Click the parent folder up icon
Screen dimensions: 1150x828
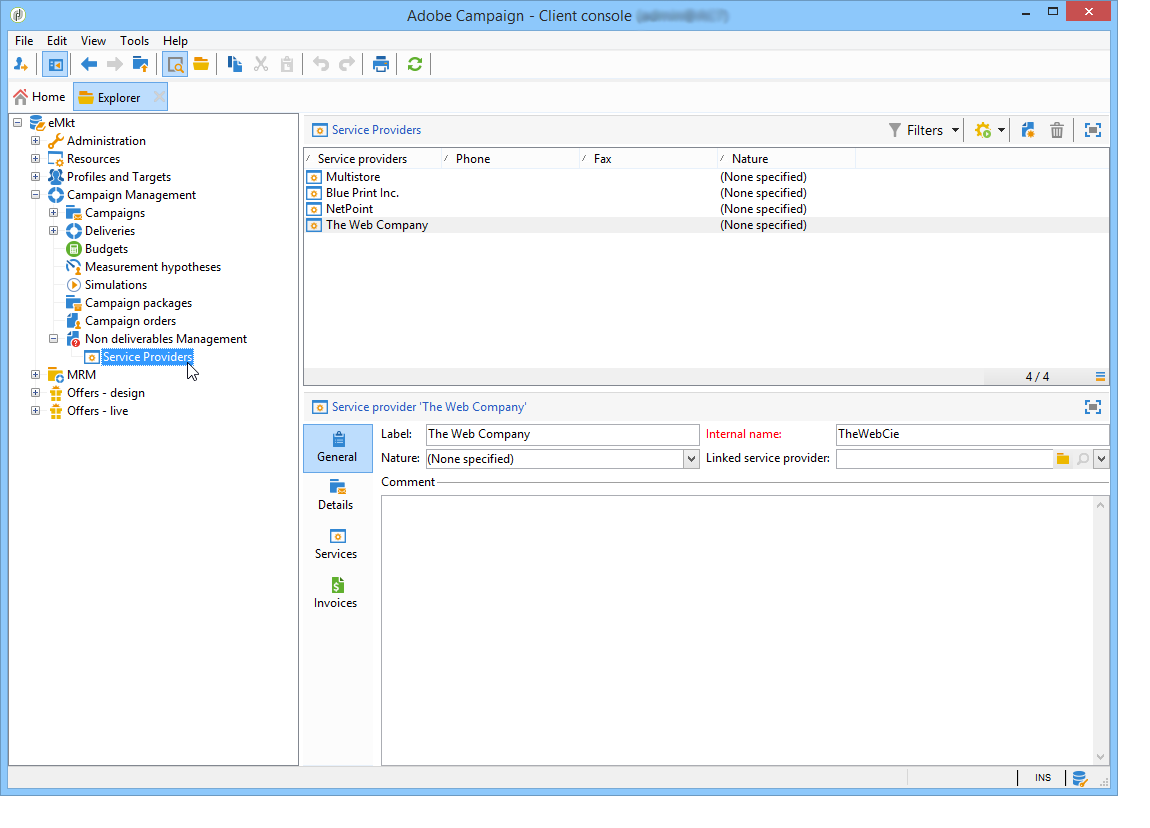140,65
